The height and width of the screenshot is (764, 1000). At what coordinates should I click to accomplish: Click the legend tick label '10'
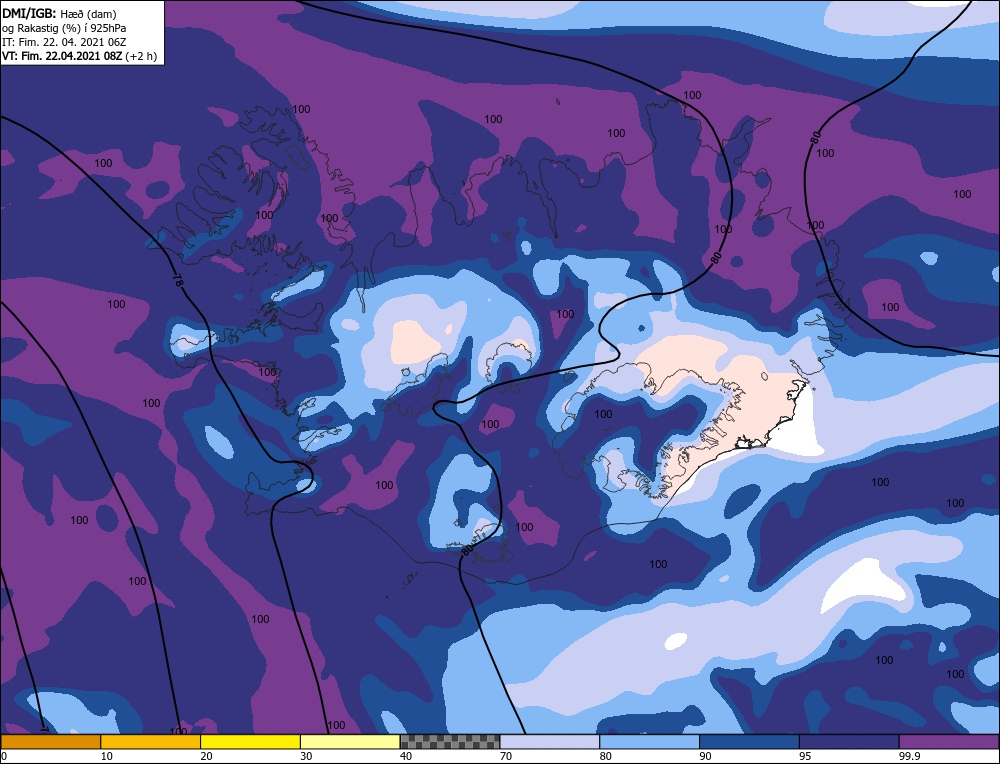click(x=107, y=756)
